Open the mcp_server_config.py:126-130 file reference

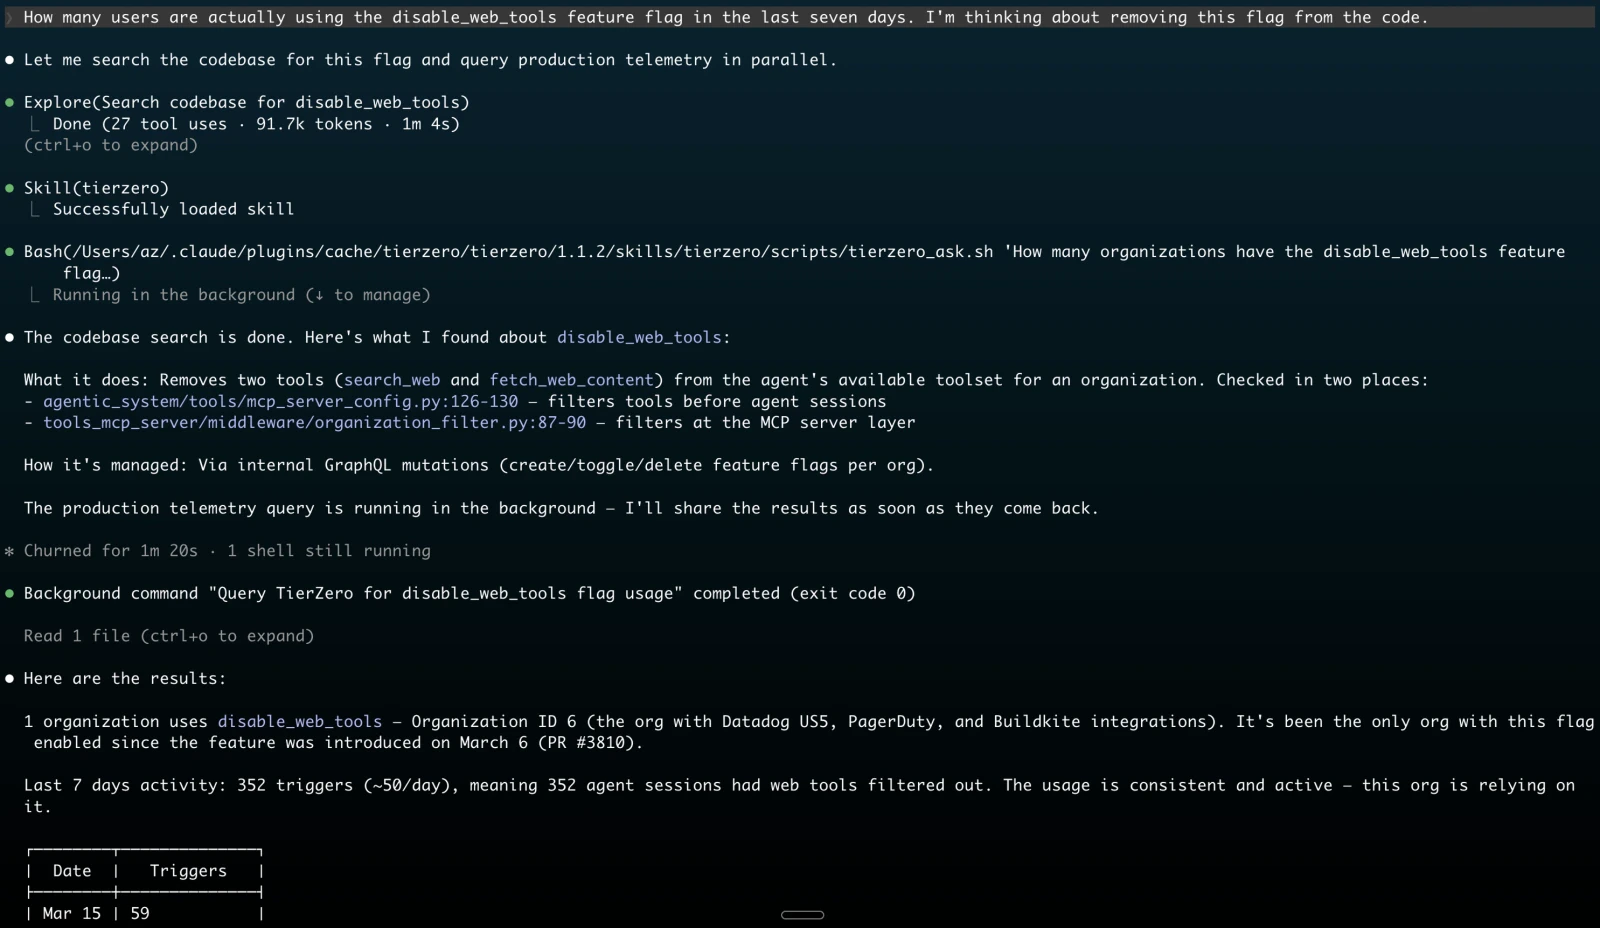click(x=281, y=401)
